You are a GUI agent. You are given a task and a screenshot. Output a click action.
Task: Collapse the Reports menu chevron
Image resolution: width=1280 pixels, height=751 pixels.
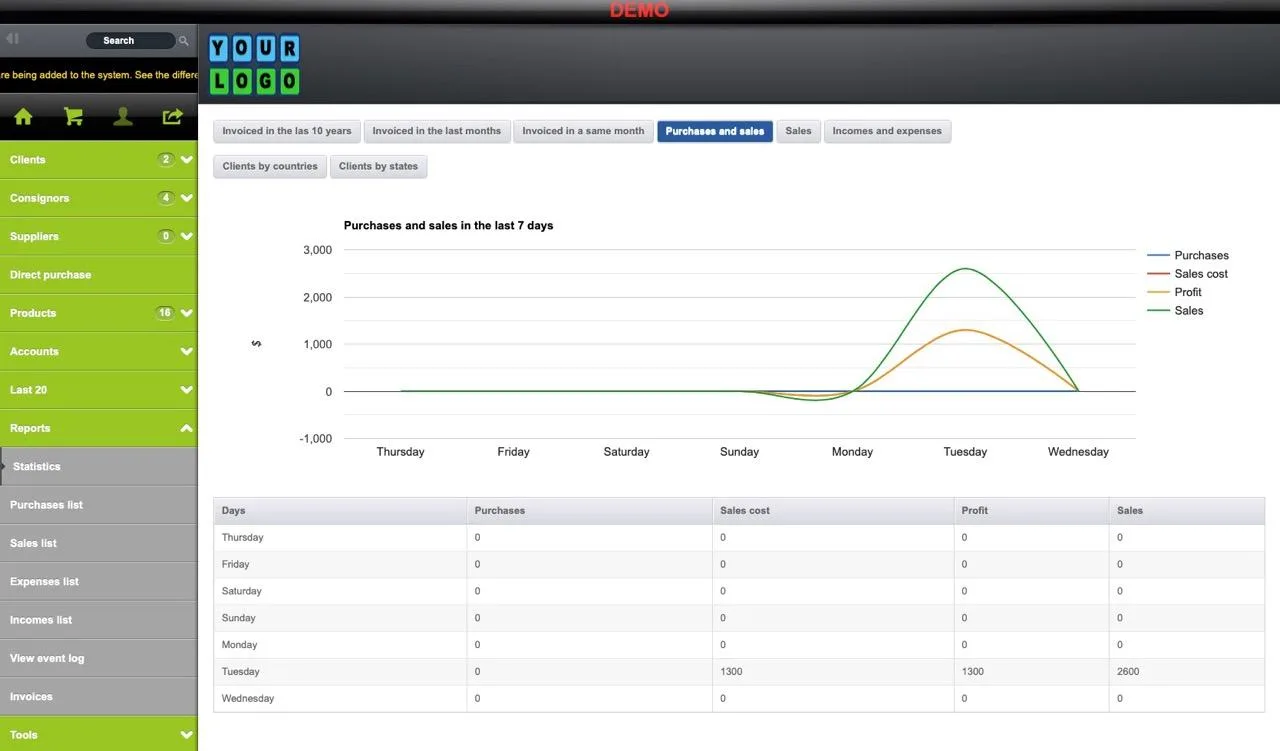186,428
